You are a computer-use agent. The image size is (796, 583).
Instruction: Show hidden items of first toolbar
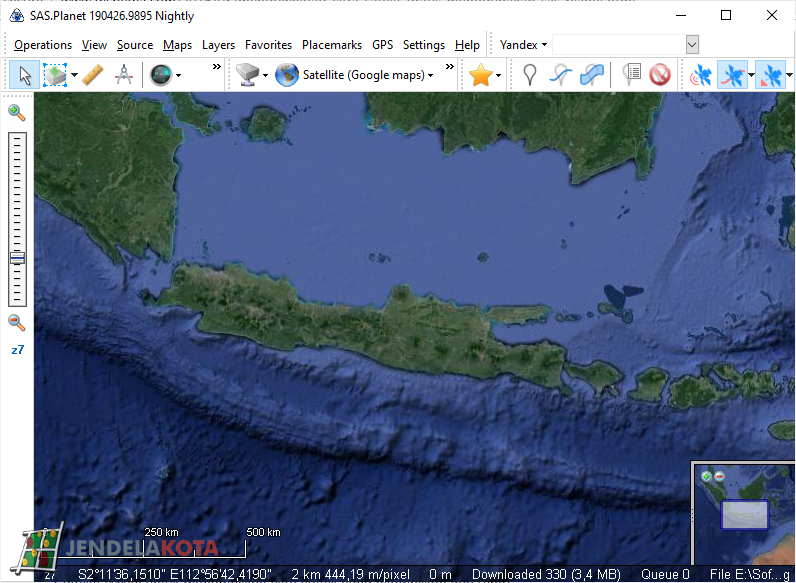[217, 67]
